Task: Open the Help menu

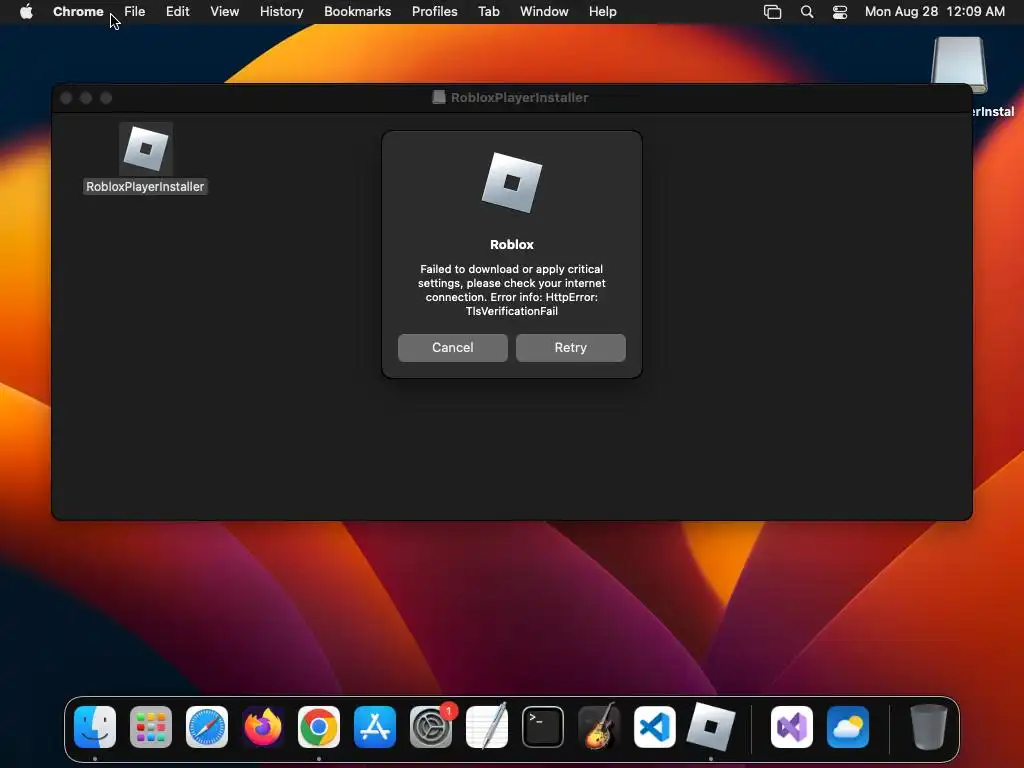Action: point(602,12)
